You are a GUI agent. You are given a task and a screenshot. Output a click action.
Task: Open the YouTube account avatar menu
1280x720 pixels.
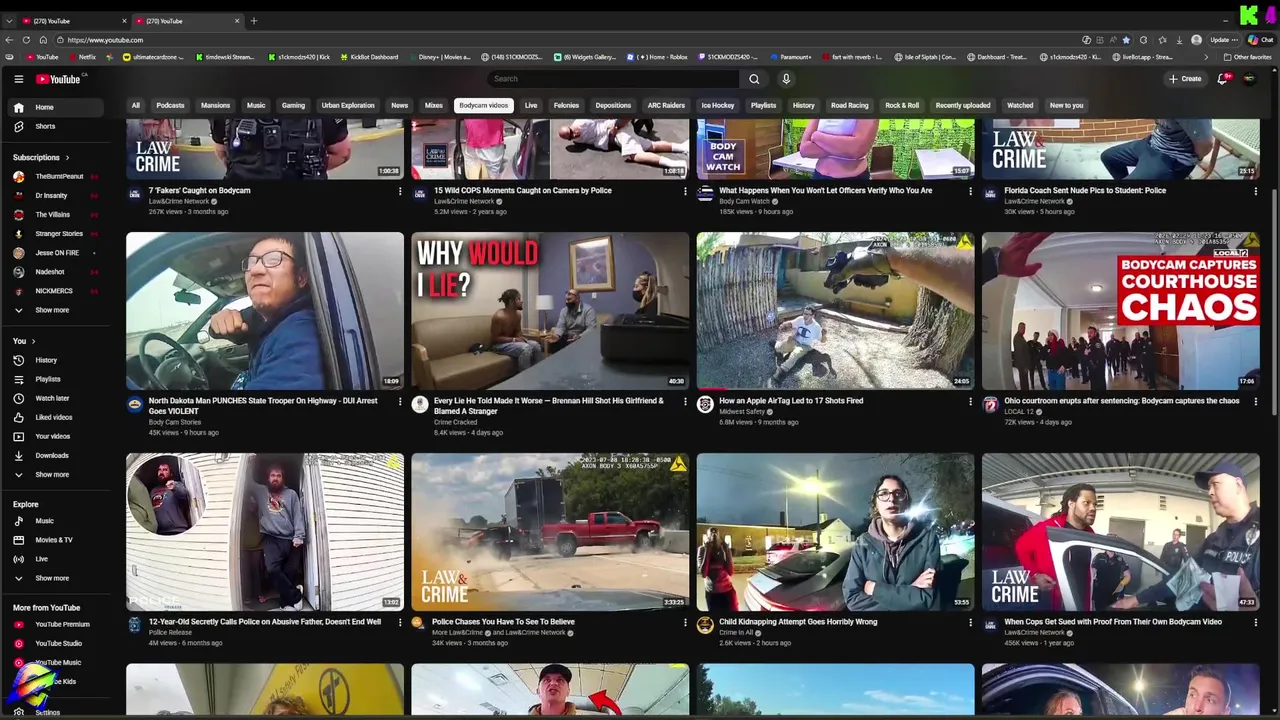(x=1249, y=79)
